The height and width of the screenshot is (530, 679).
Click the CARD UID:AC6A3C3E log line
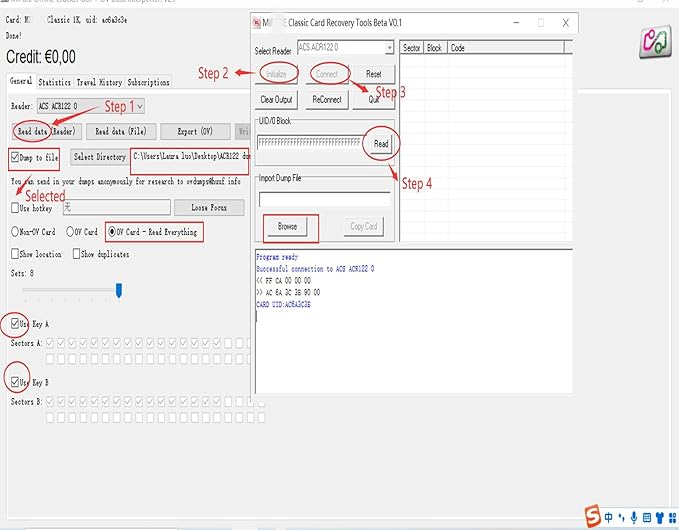pos(283,304)
